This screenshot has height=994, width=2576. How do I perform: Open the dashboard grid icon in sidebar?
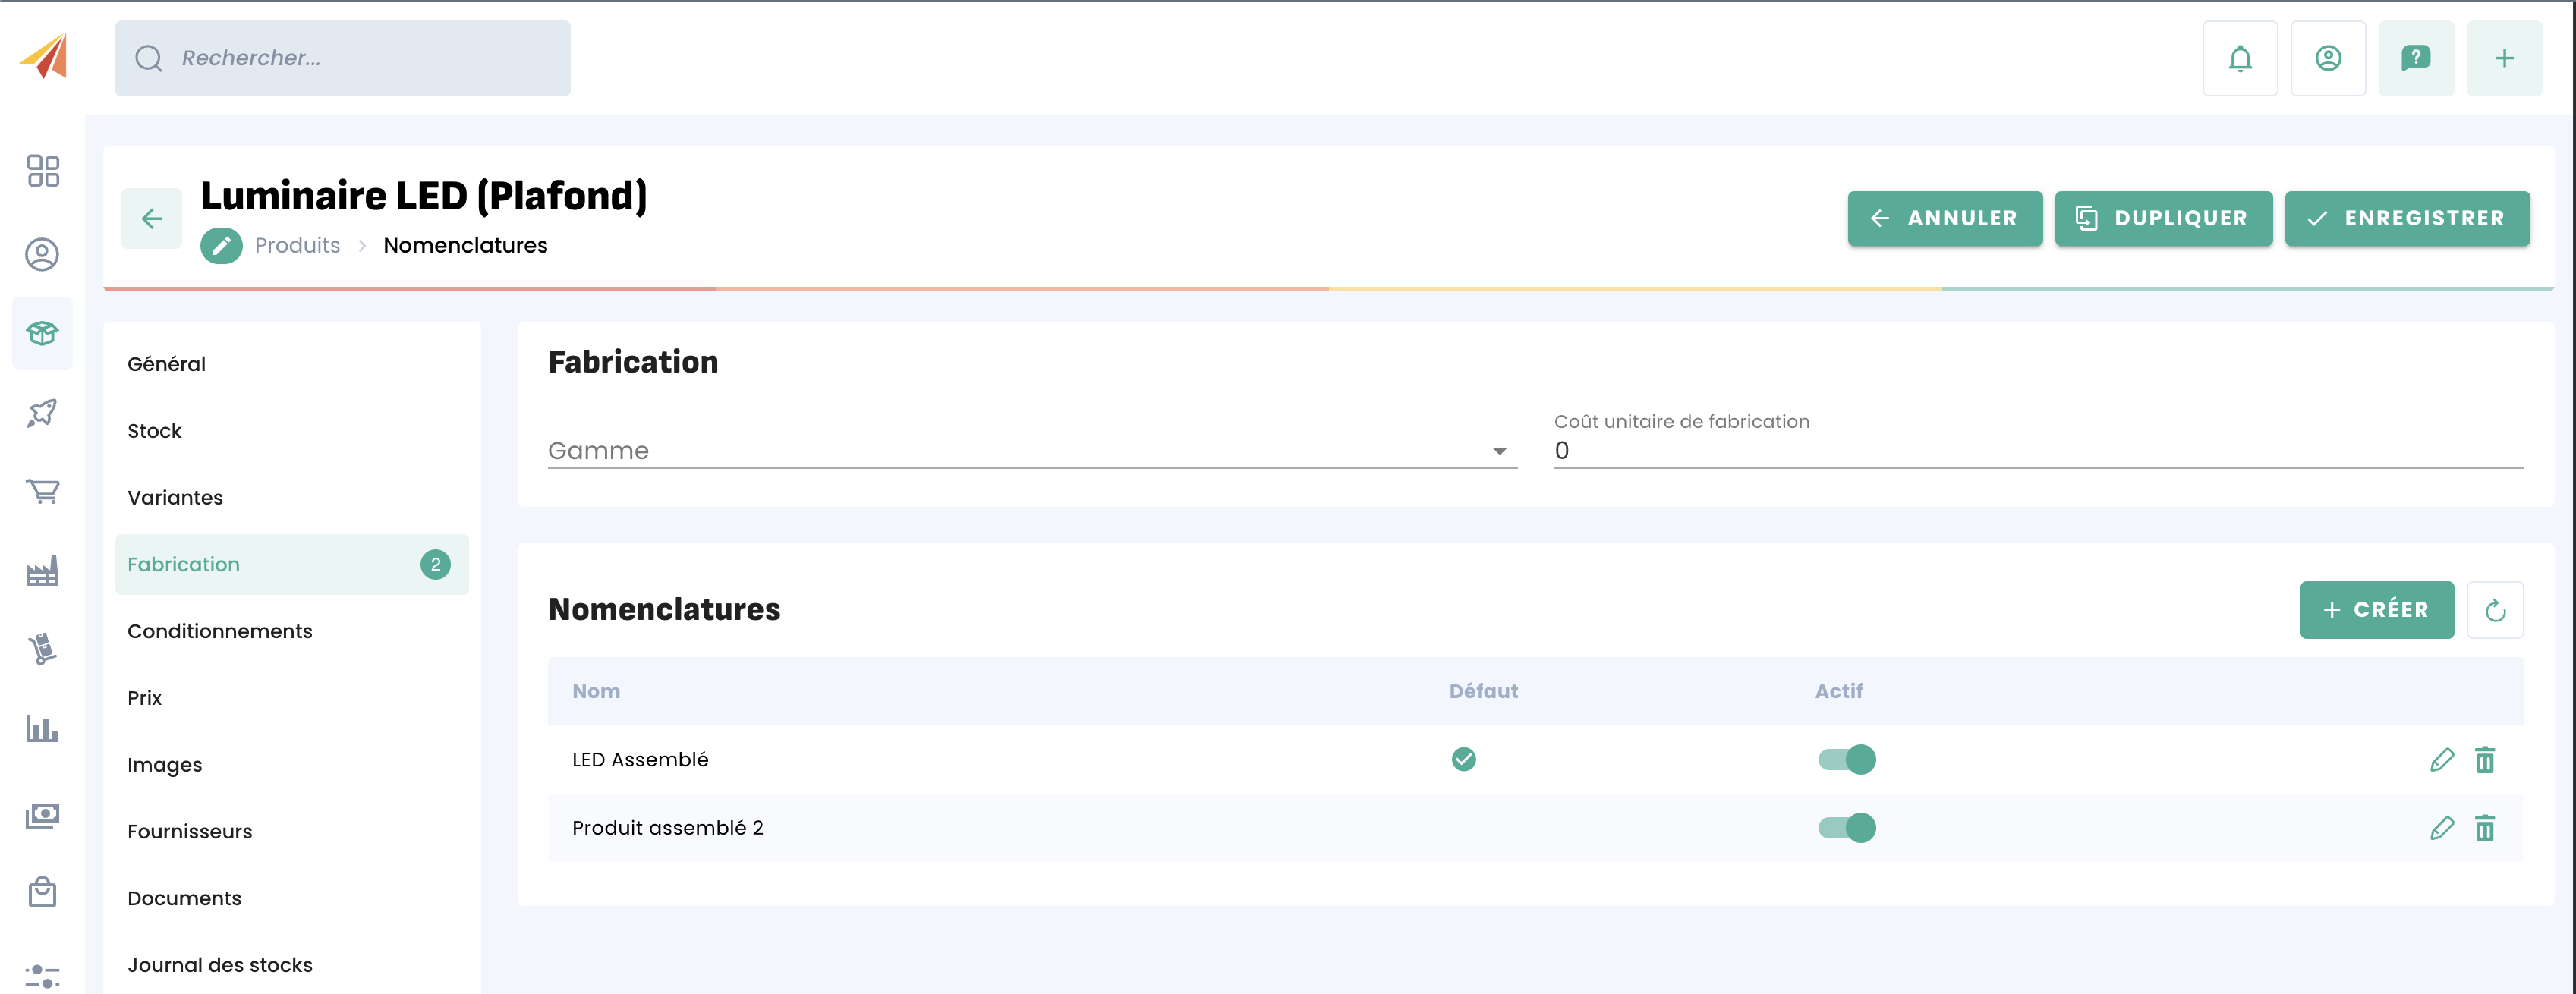(42, 171)
